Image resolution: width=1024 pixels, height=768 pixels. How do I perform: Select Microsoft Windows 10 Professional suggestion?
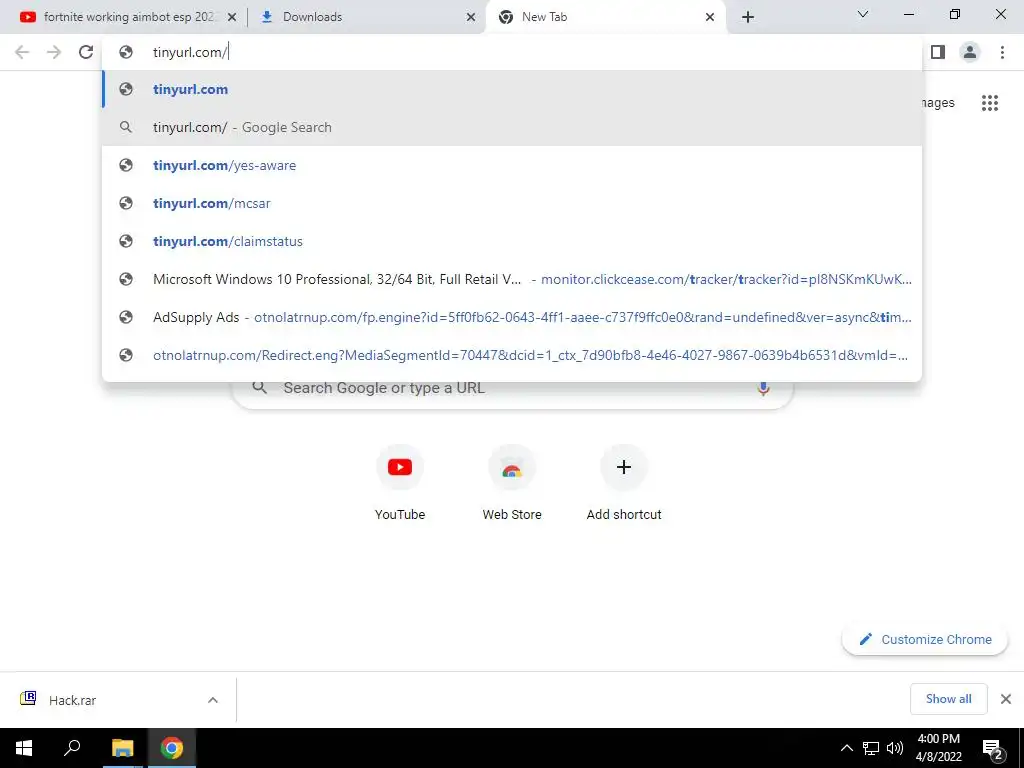click(x=512, y=279)
